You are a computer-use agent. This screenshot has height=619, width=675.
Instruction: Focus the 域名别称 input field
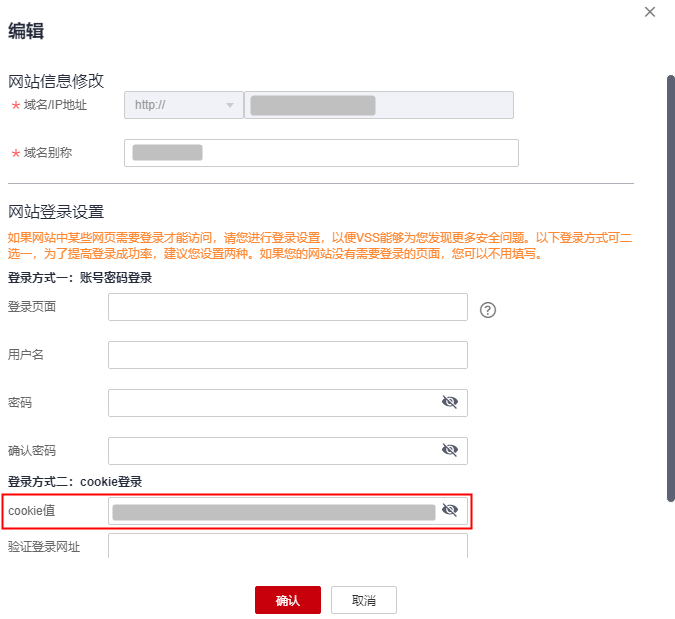[x=321, y=153]
